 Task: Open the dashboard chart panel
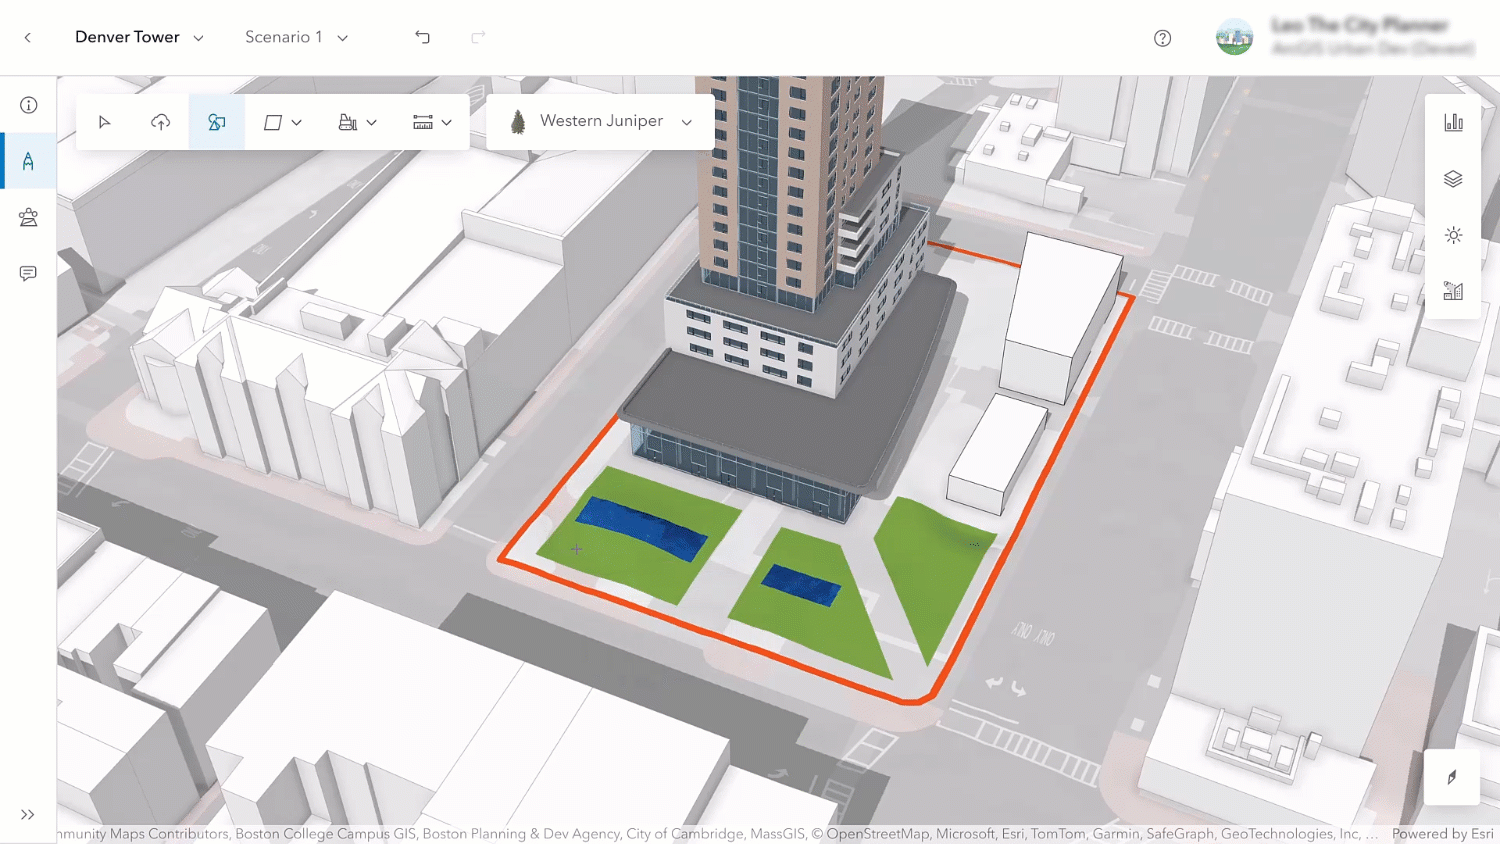pos(1453,122)
